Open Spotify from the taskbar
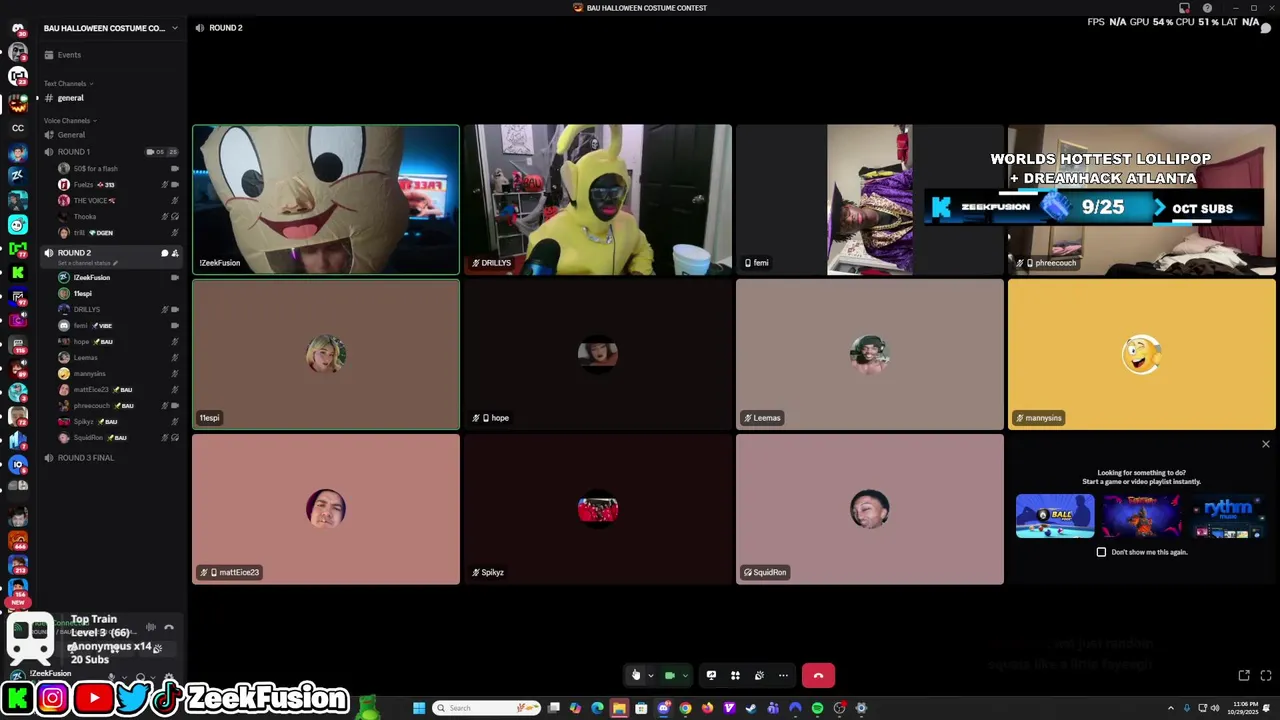Screen dimensions: 1280x720 click(x=817, y=708)
